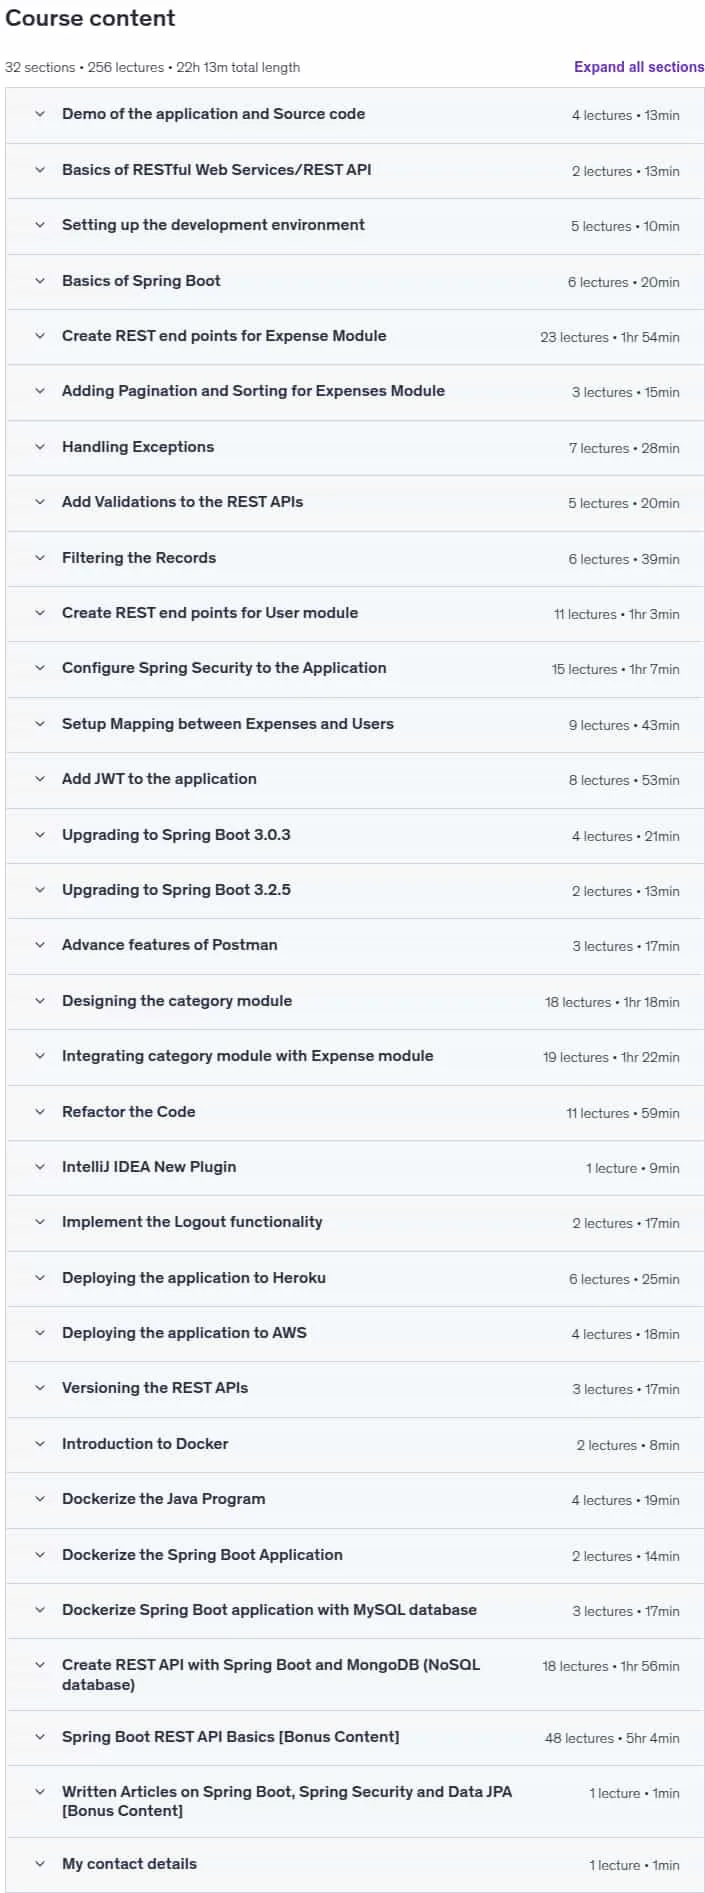Expand Deploying the application to Heroku
The image size is (705, 1893).
(355, 1278)
